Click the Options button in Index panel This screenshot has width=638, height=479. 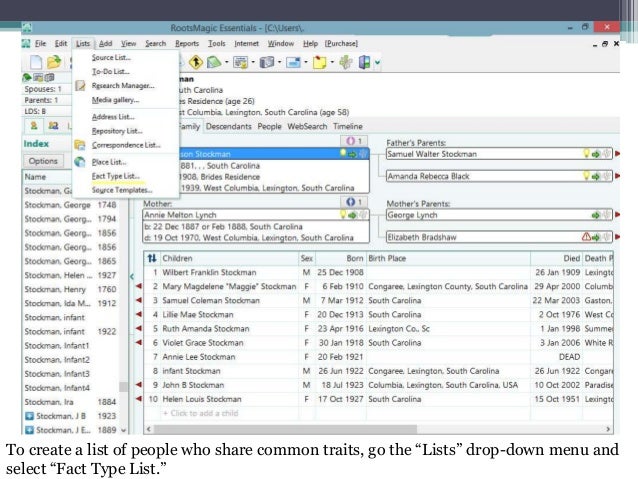(x=43, y=161)
